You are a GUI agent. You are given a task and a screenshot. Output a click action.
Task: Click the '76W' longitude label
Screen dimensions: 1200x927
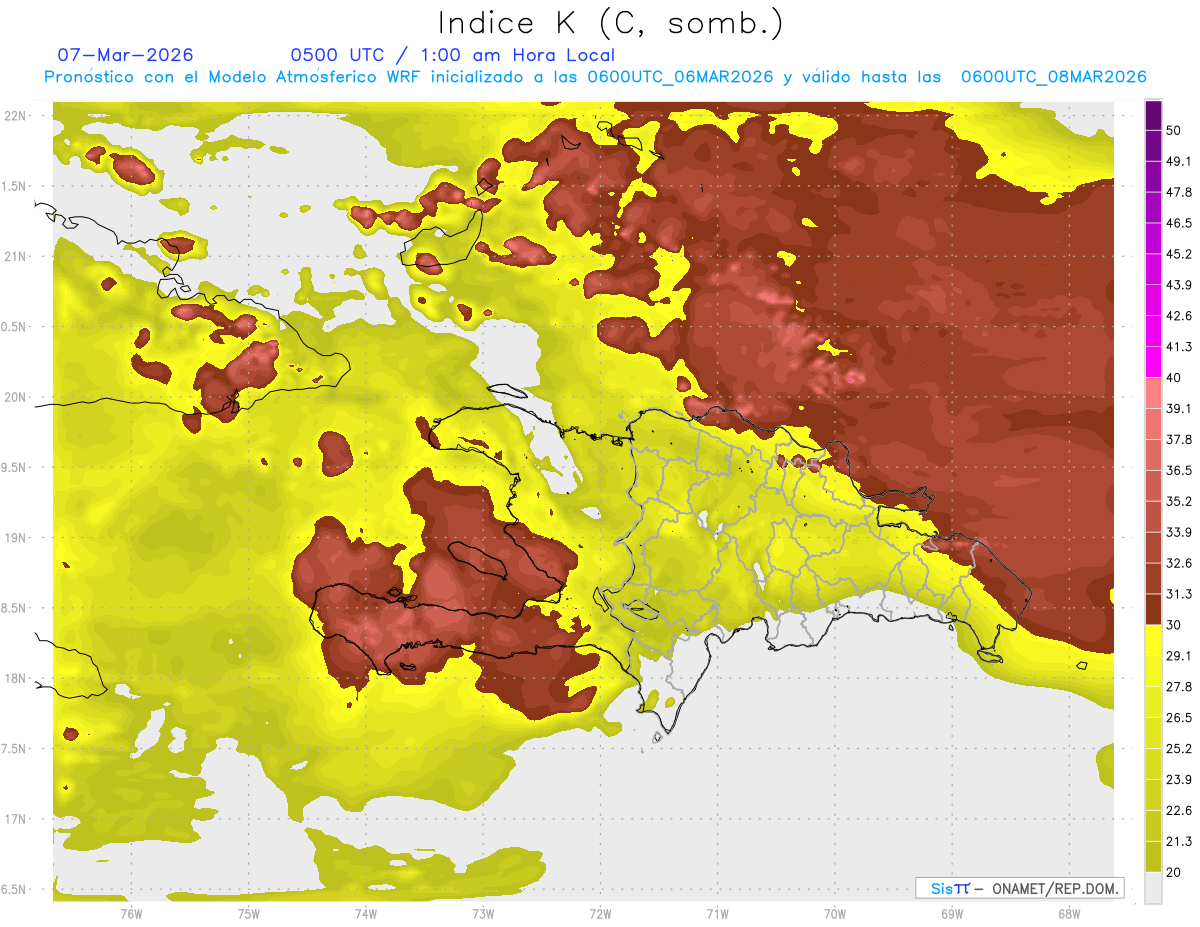[x=131, y=914]
